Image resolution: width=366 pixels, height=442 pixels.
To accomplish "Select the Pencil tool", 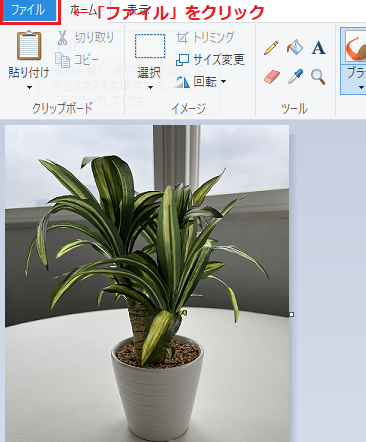I will [271, 48].
